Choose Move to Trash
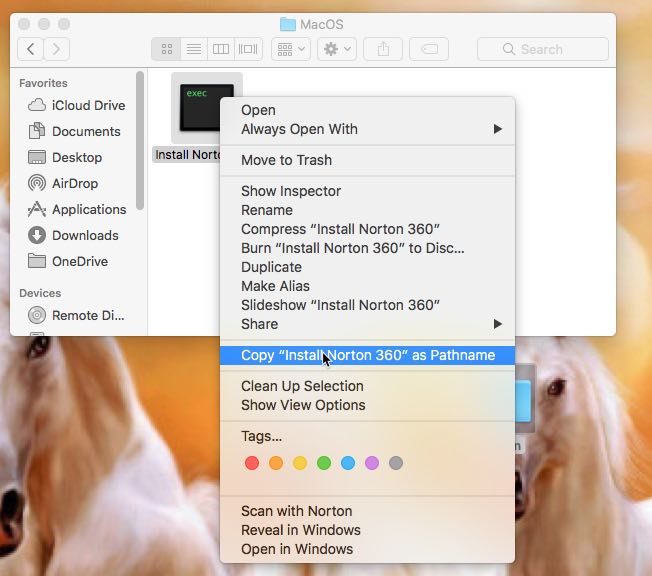 (367, 160)
